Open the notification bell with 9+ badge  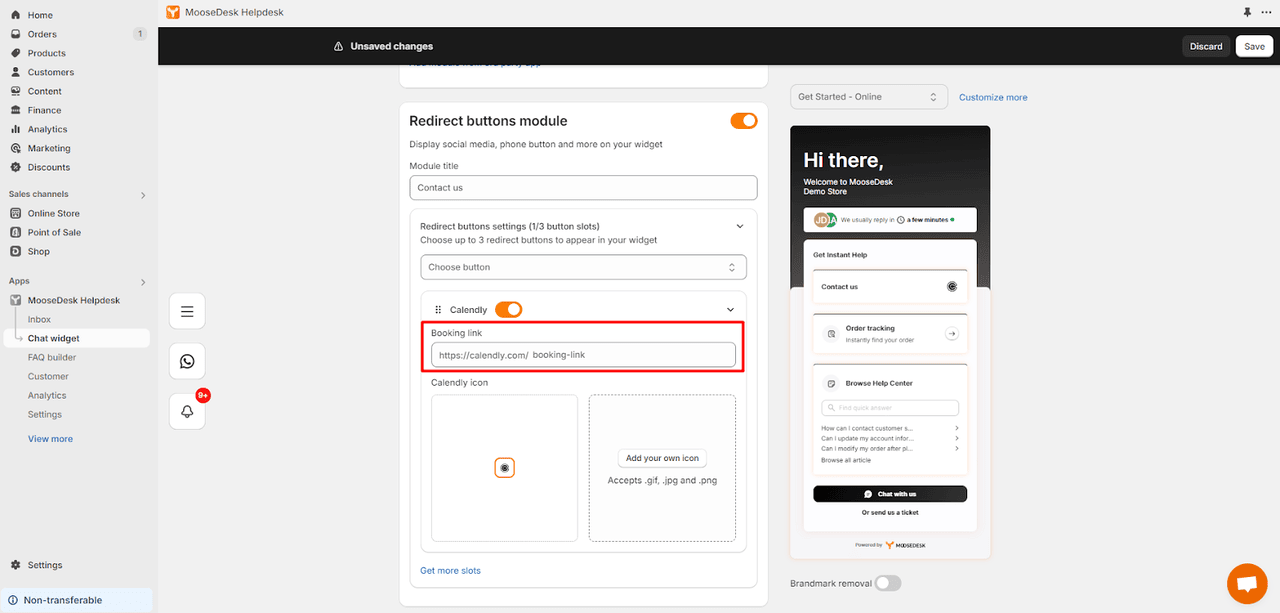click(187, 411)
